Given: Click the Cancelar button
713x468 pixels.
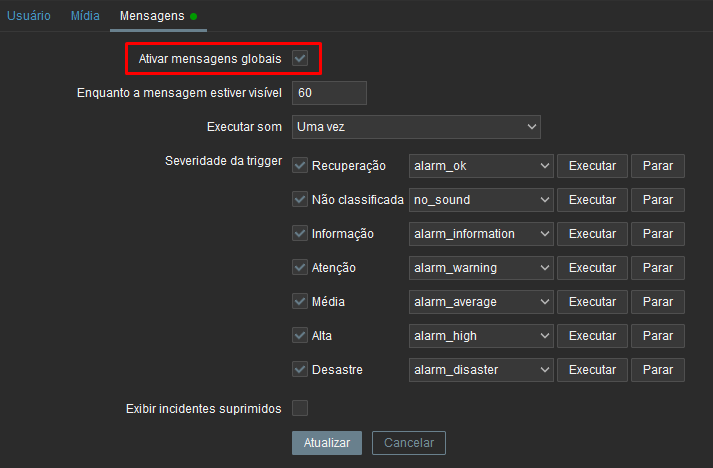Looking at the screenshot, I should 409,443.
